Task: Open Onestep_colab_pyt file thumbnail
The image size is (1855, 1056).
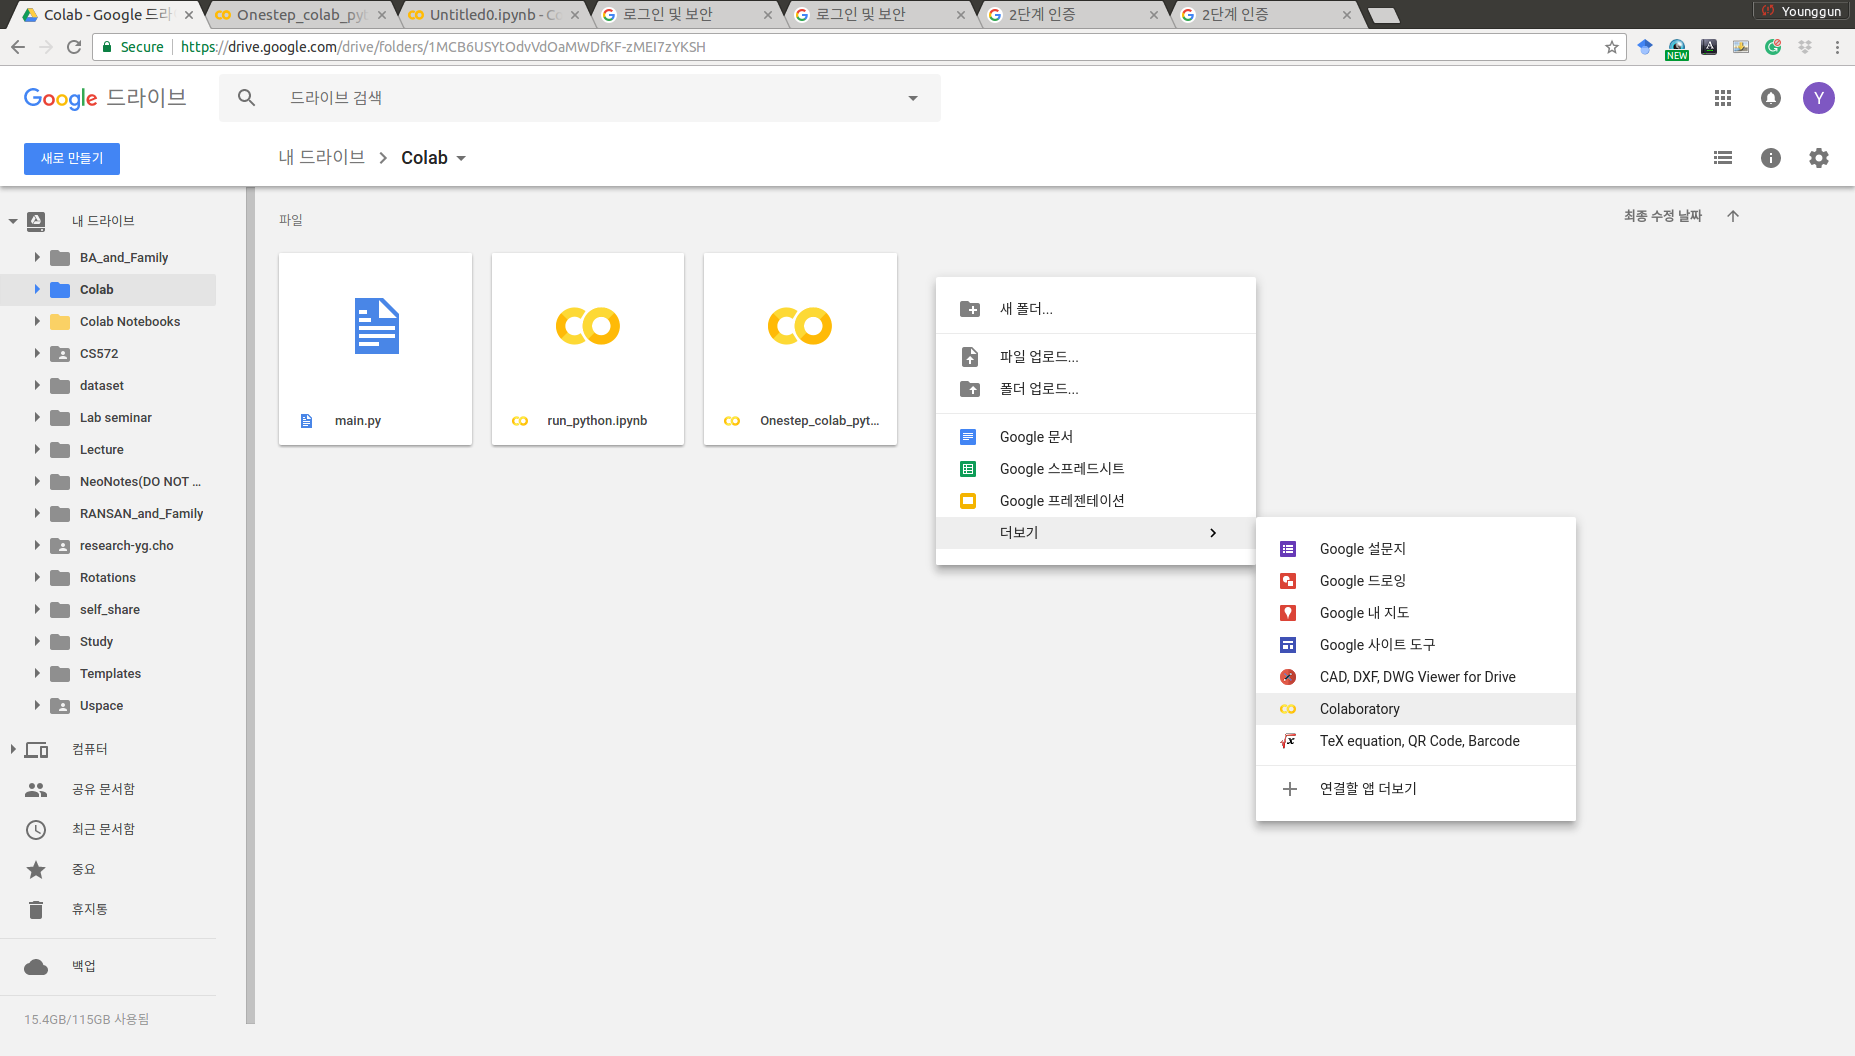Action: click(800, 349)
